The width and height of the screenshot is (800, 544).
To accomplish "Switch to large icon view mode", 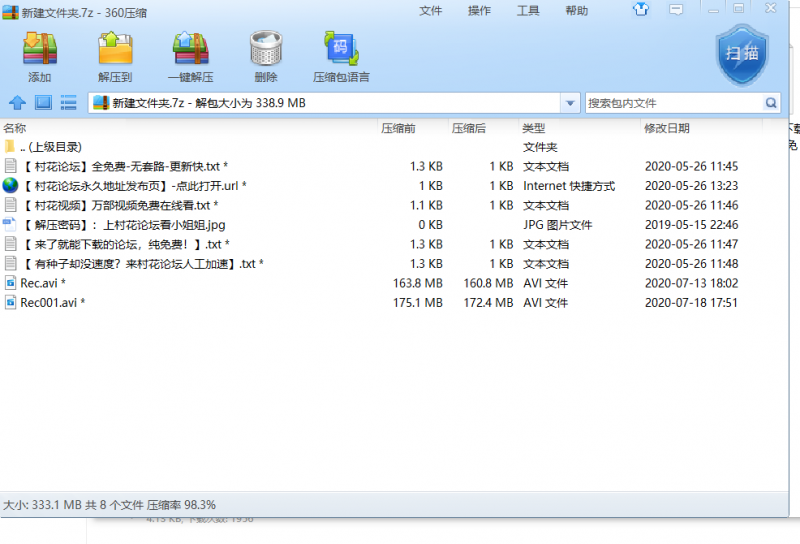I will (x=43, y=102).
